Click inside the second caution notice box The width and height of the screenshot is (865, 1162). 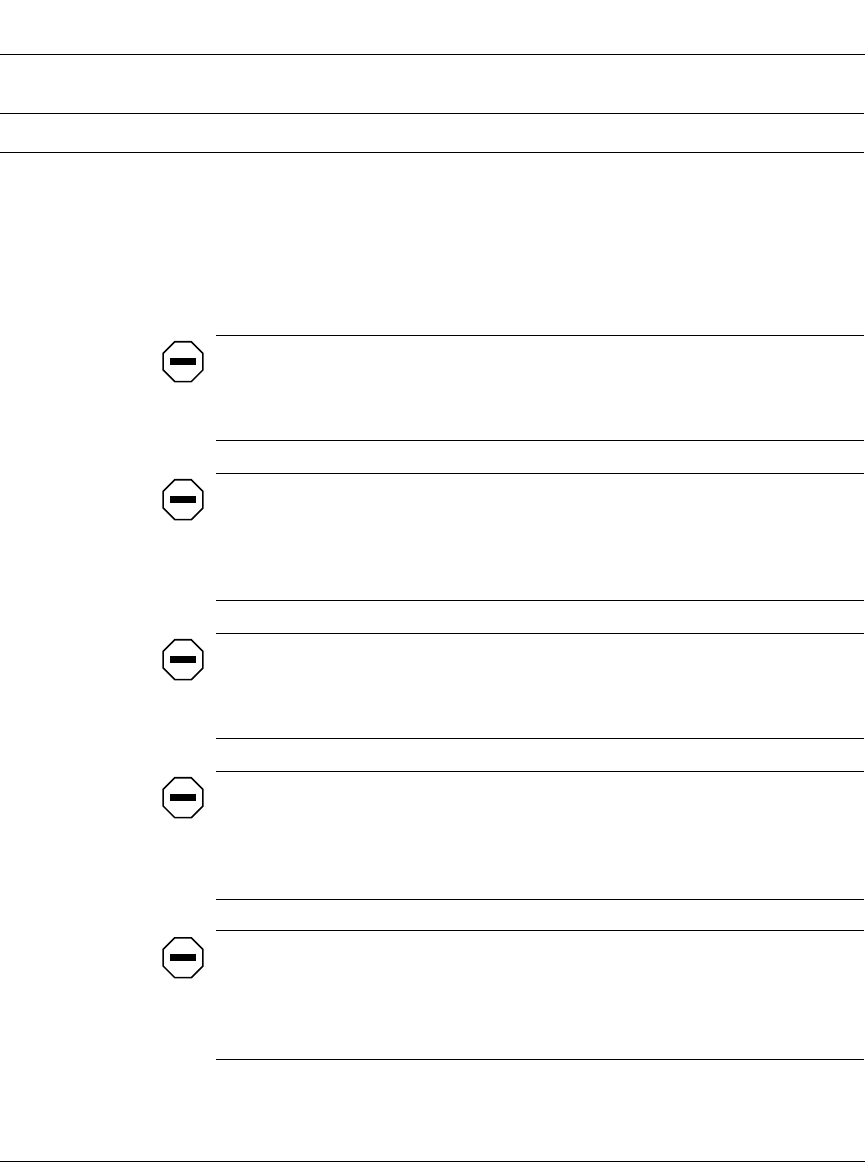coord(539,537)
